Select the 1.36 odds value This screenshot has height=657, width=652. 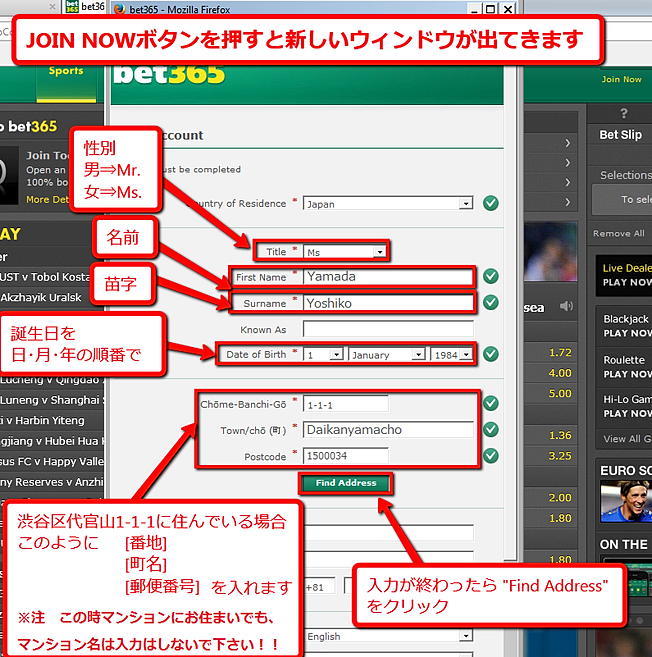(x=560, y=435)
